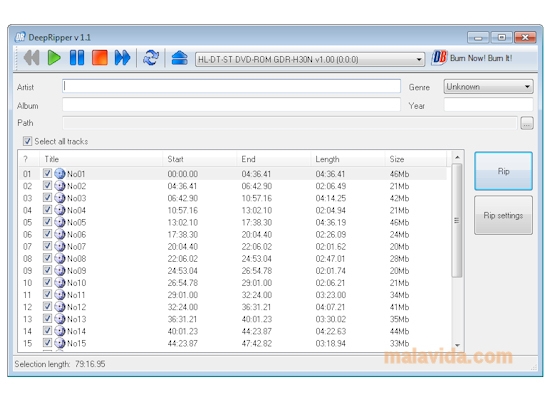The height and width of the screenshot is (400, 550).
Task: Start playback with the green Play button
Action: [54, 58]
